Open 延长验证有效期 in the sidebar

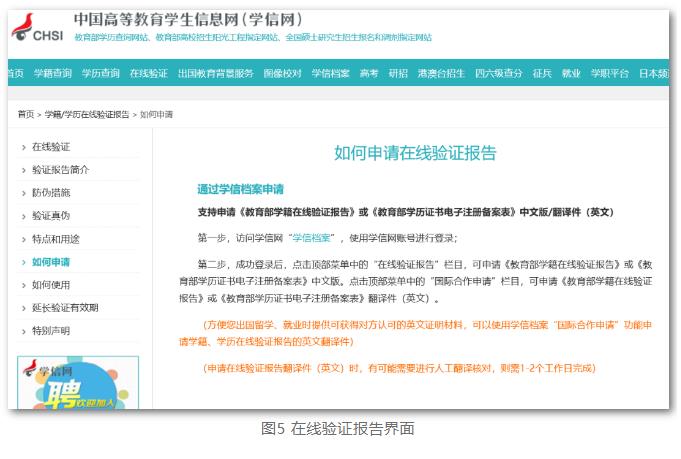(x=65, y=308)
